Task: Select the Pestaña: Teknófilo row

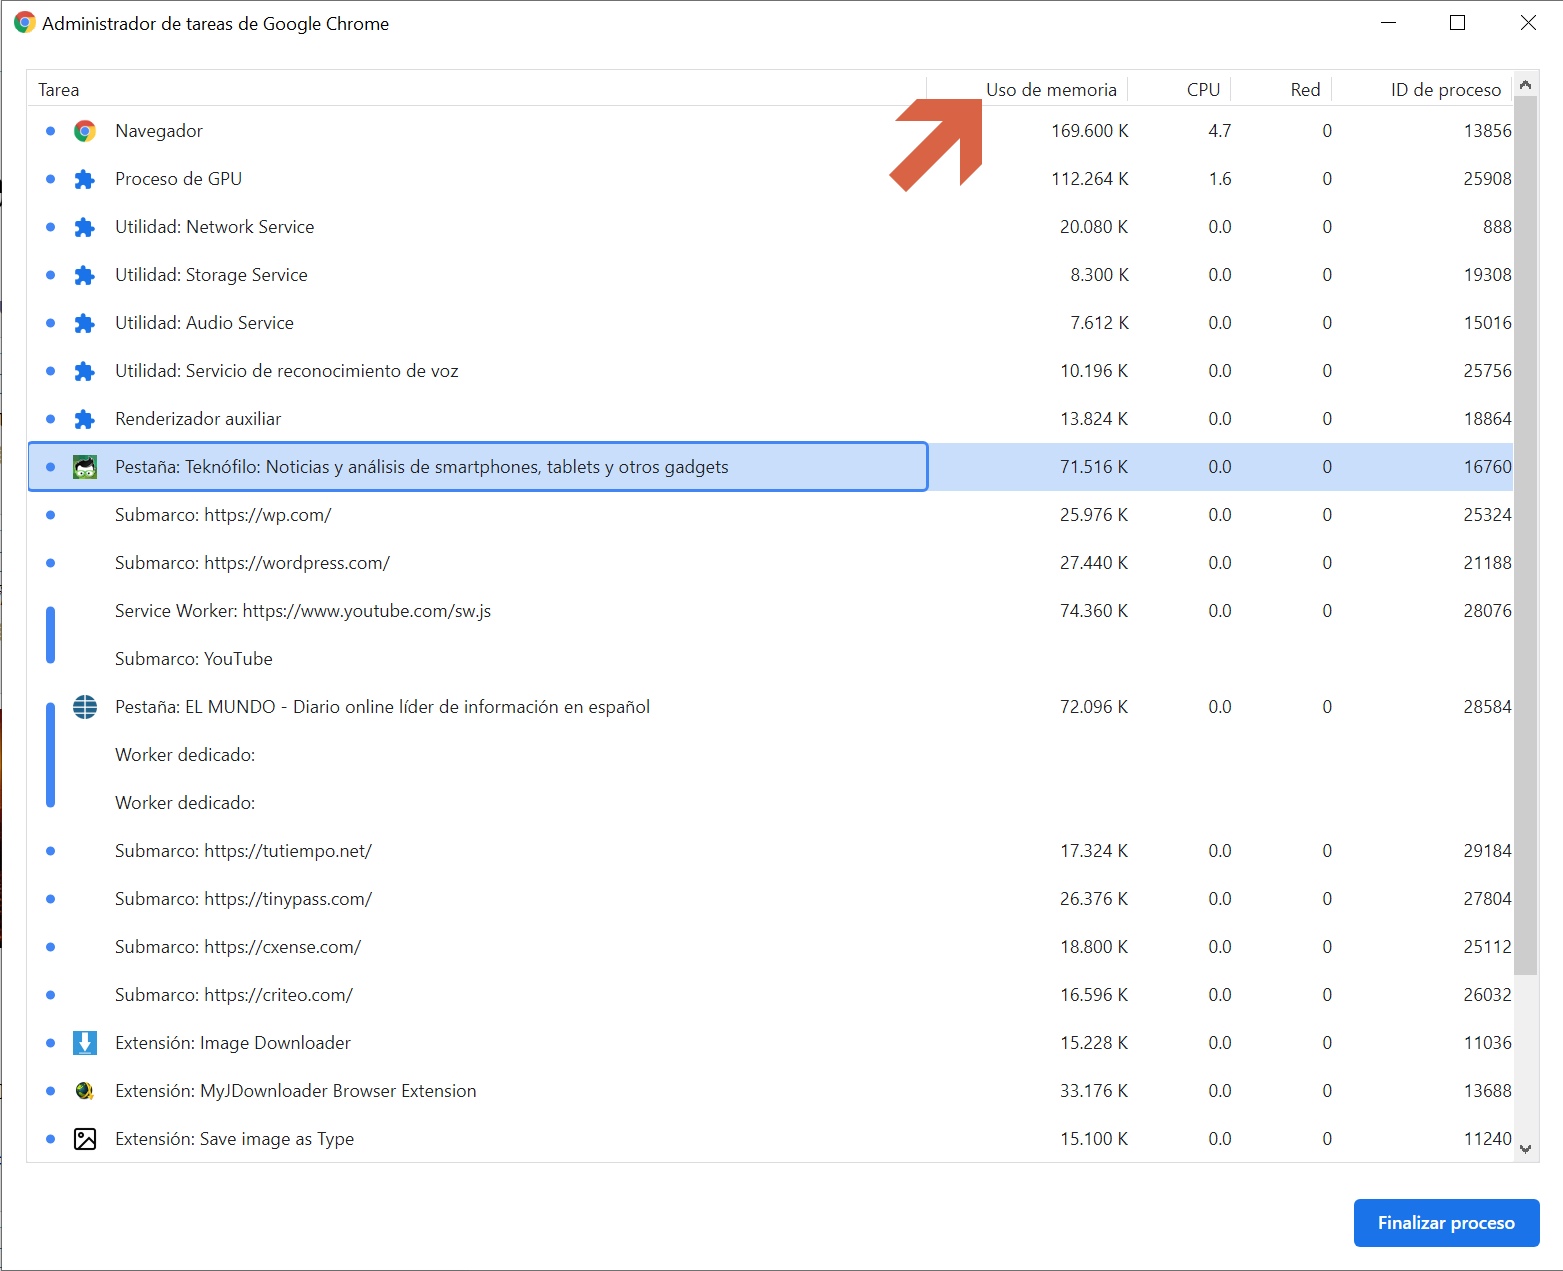Action: (x=770, y=467)
